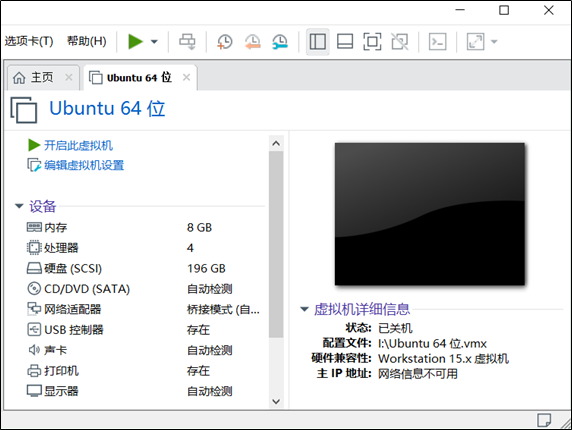The width and height of the screenshot is (572, 430).
Task: Click the Workstation 15.x 虚拟机 compatibility text
Action: [x=443, y=359]
